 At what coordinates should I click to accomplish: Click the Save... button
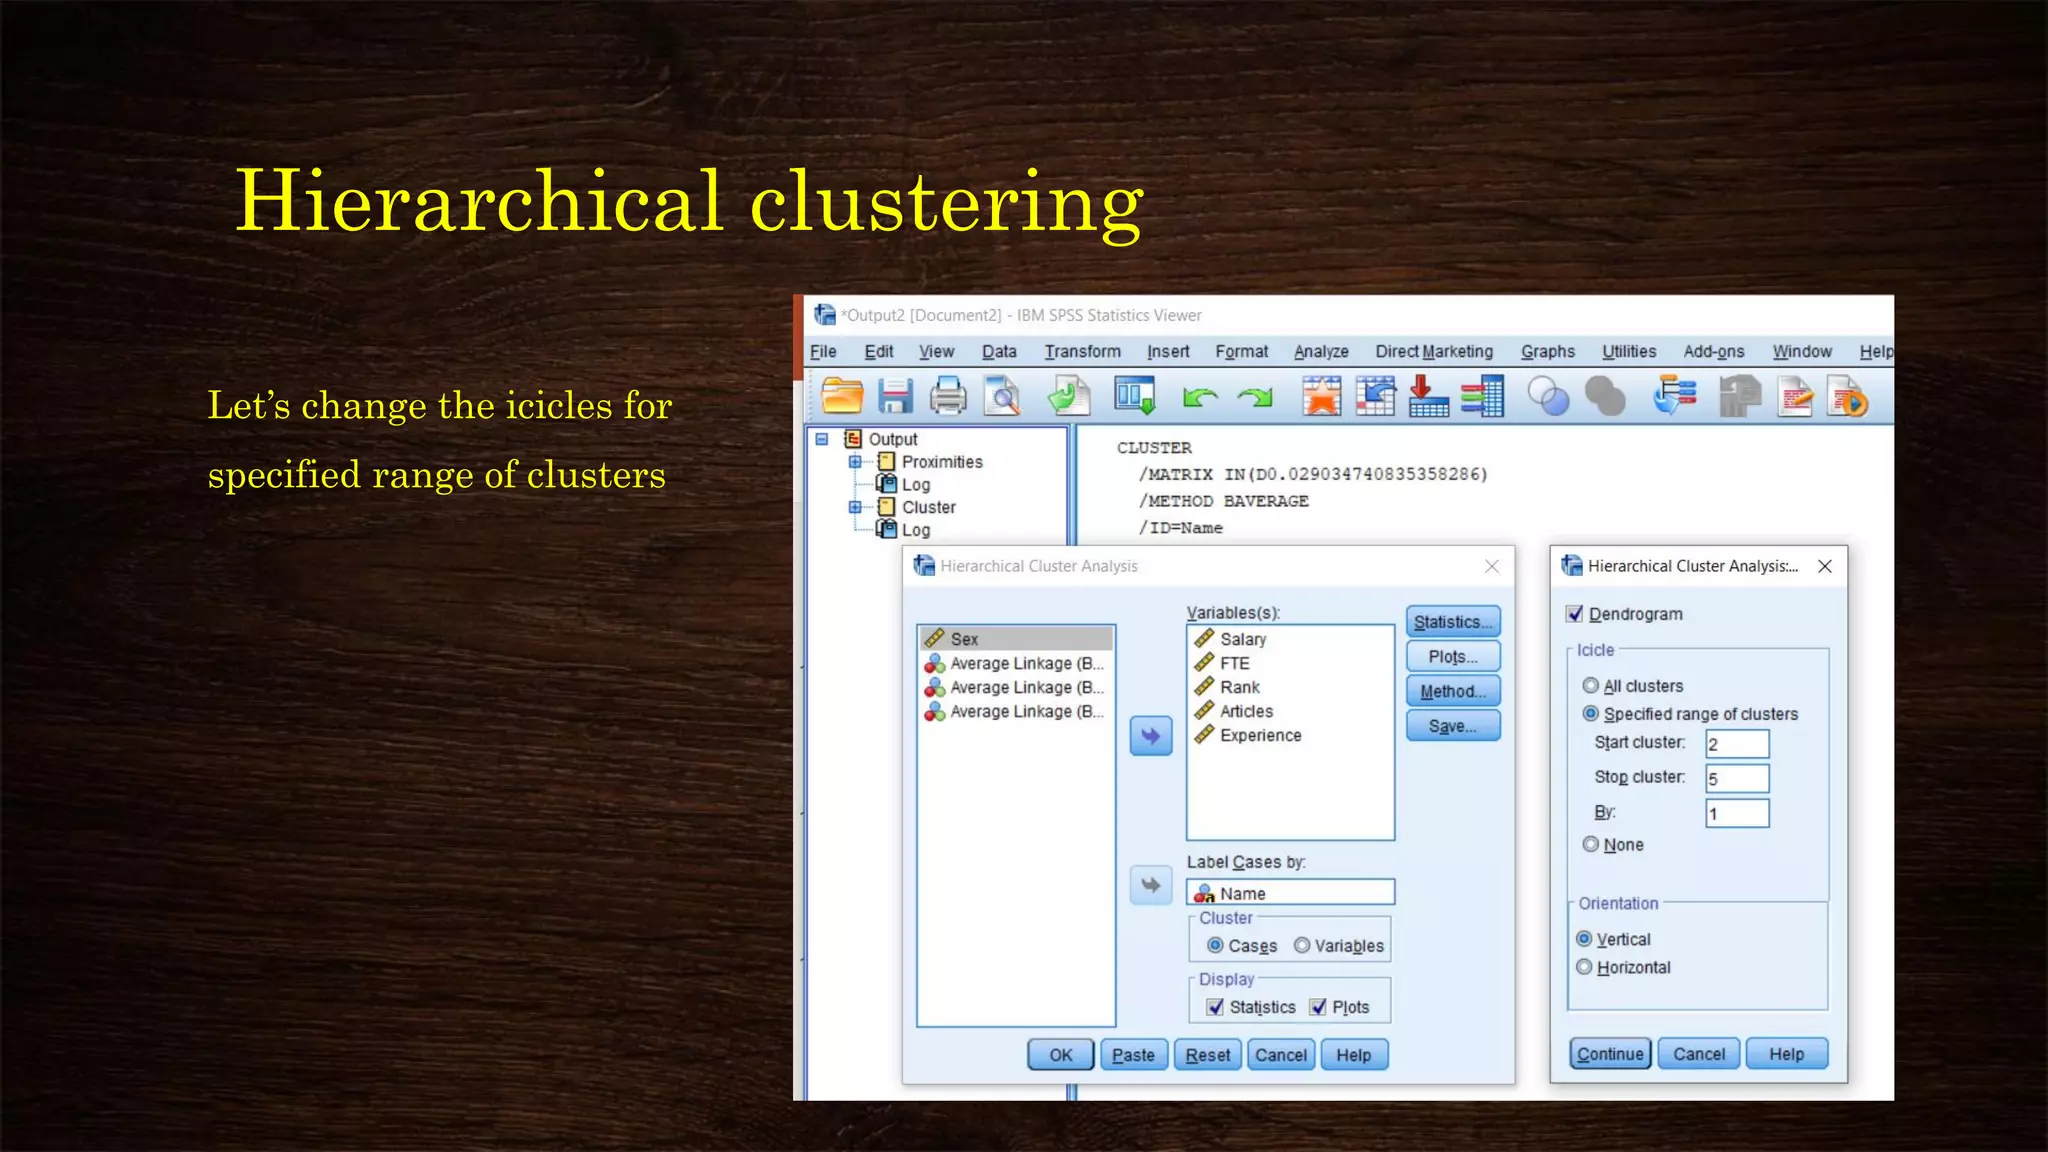1453,726
